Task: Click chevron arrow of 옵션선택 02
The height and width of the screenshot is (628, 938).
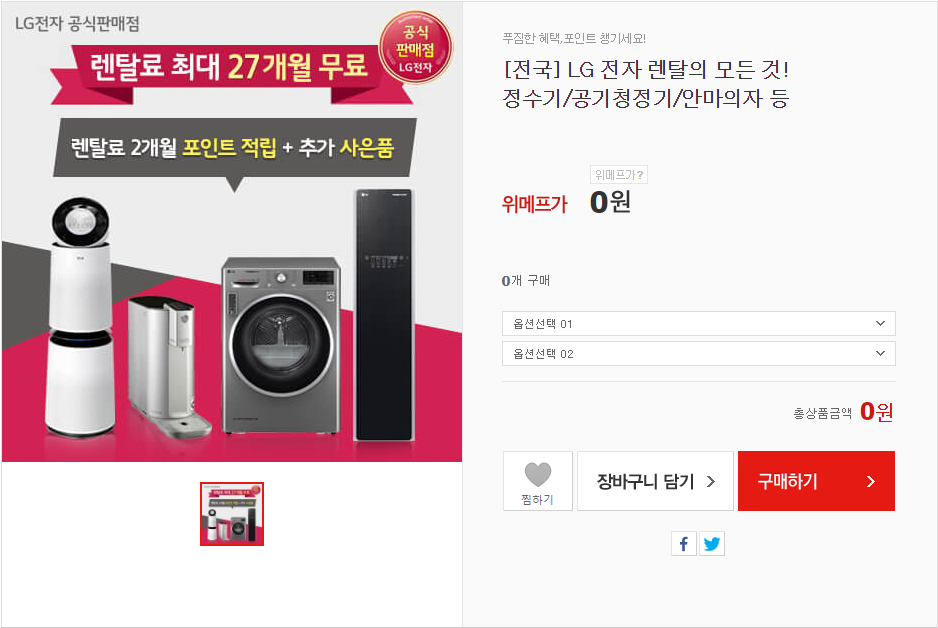Action: point(880,353)
